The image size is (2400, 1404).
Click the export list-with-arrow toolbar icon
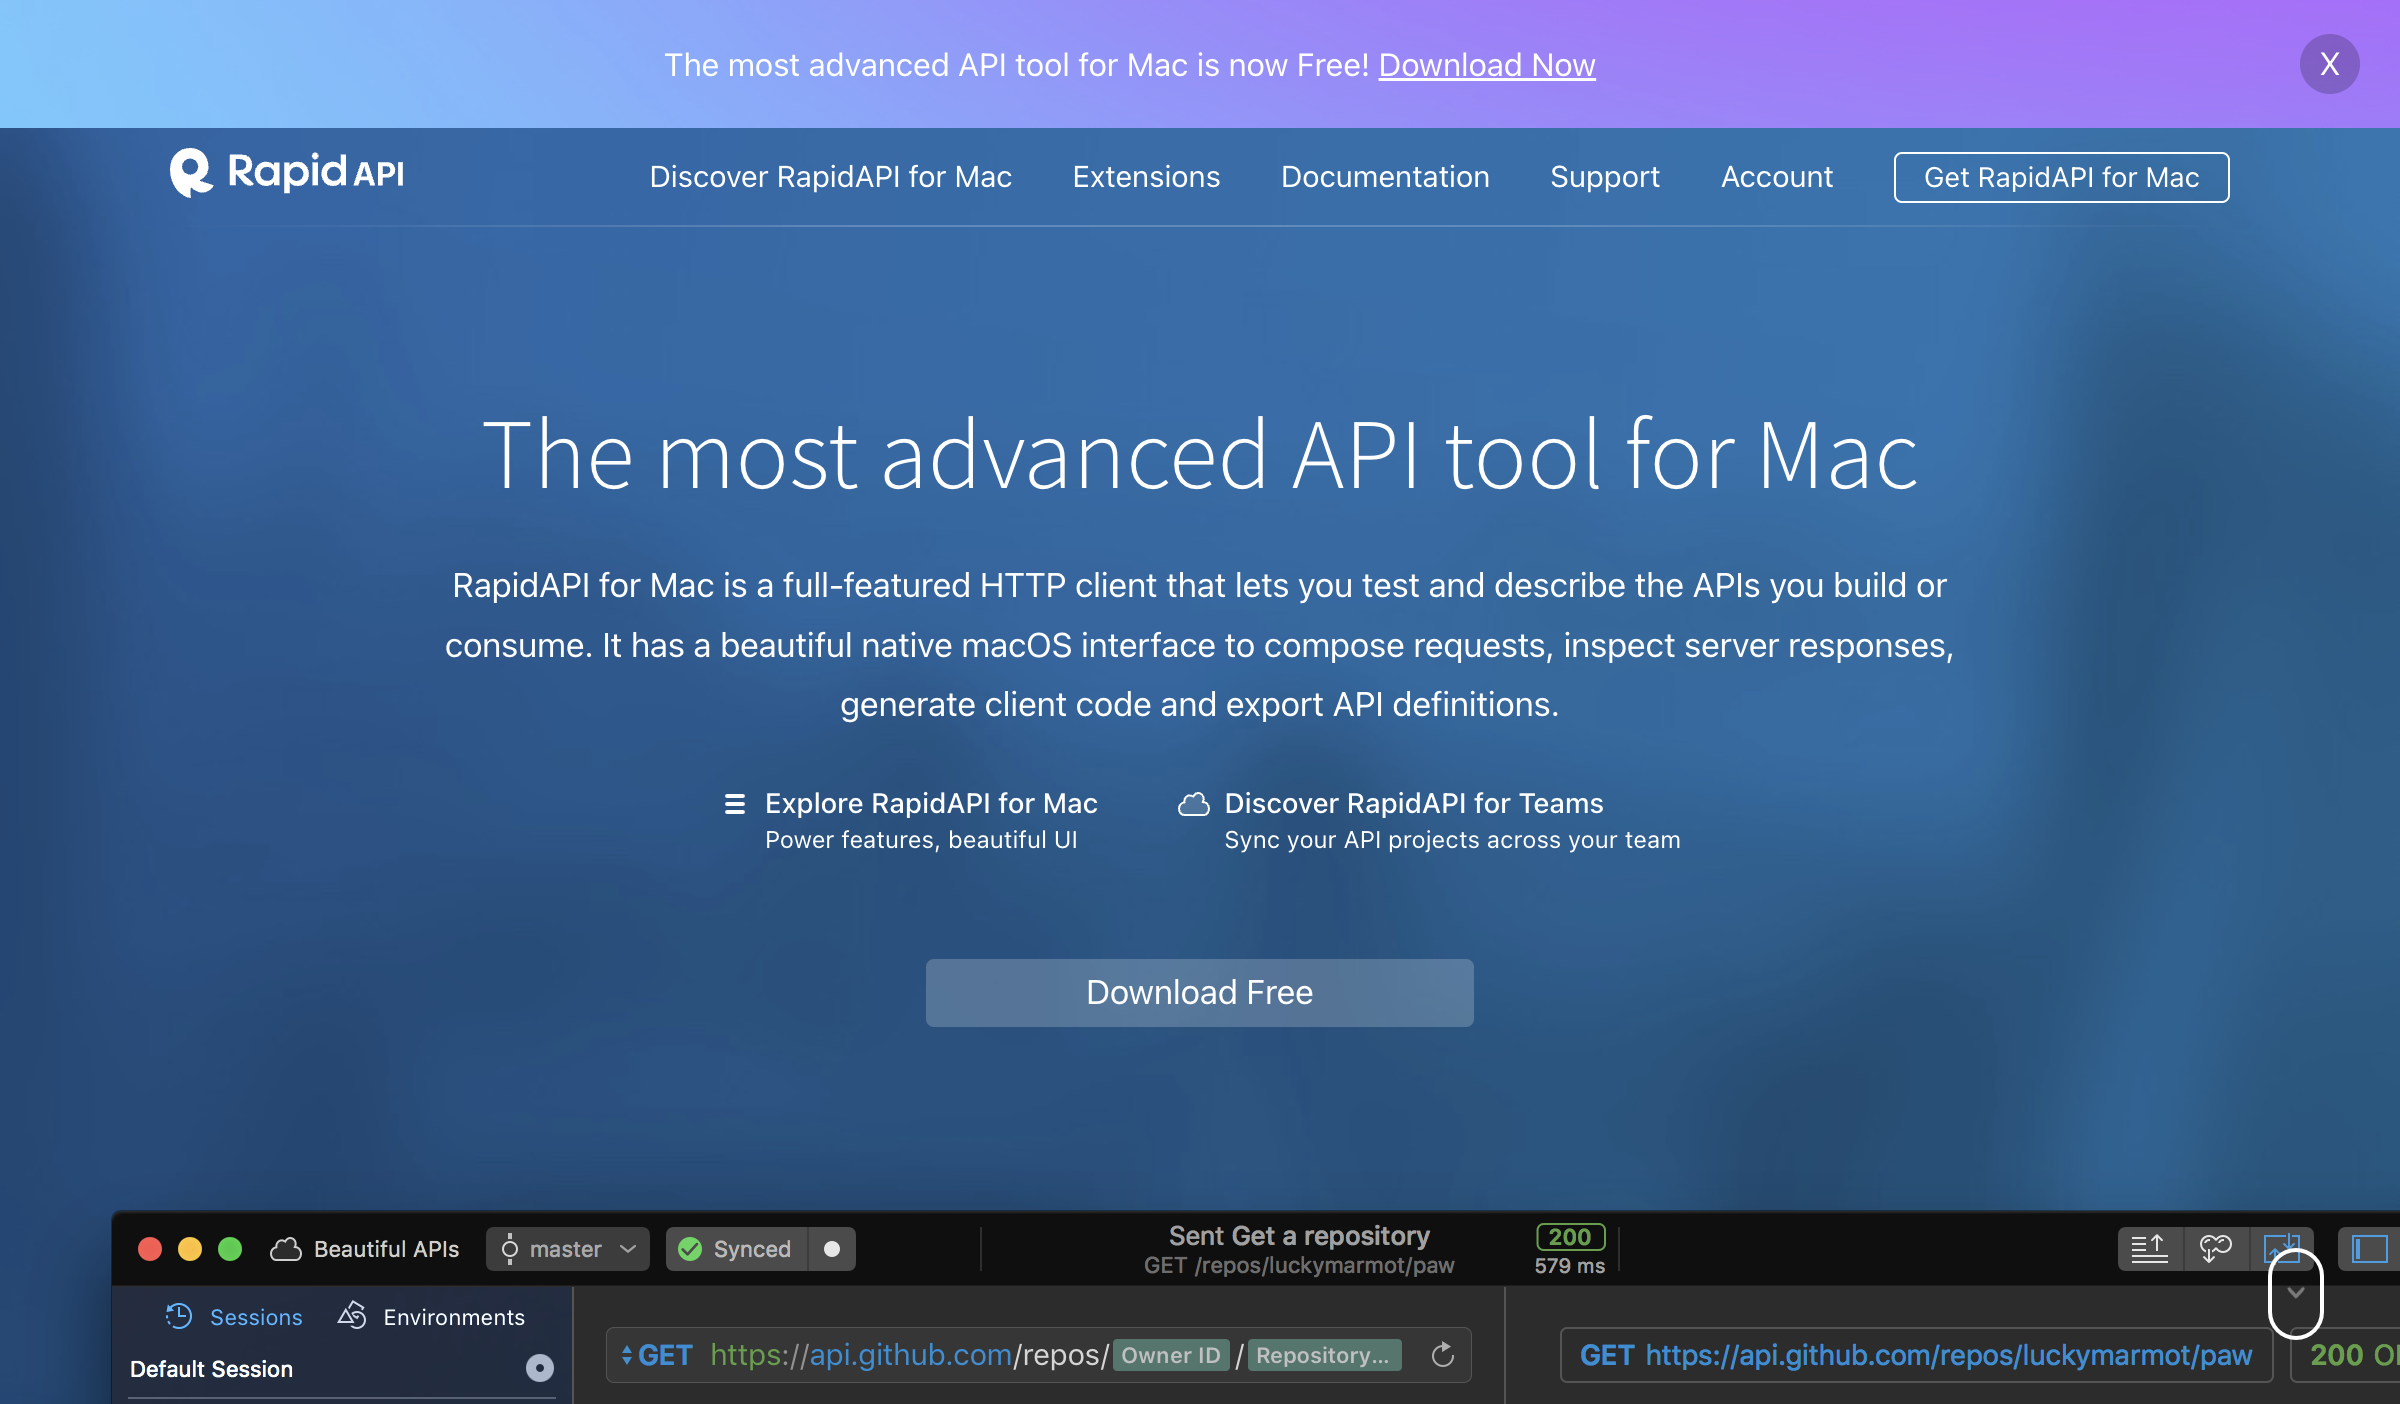(x=2149, y=1249)
